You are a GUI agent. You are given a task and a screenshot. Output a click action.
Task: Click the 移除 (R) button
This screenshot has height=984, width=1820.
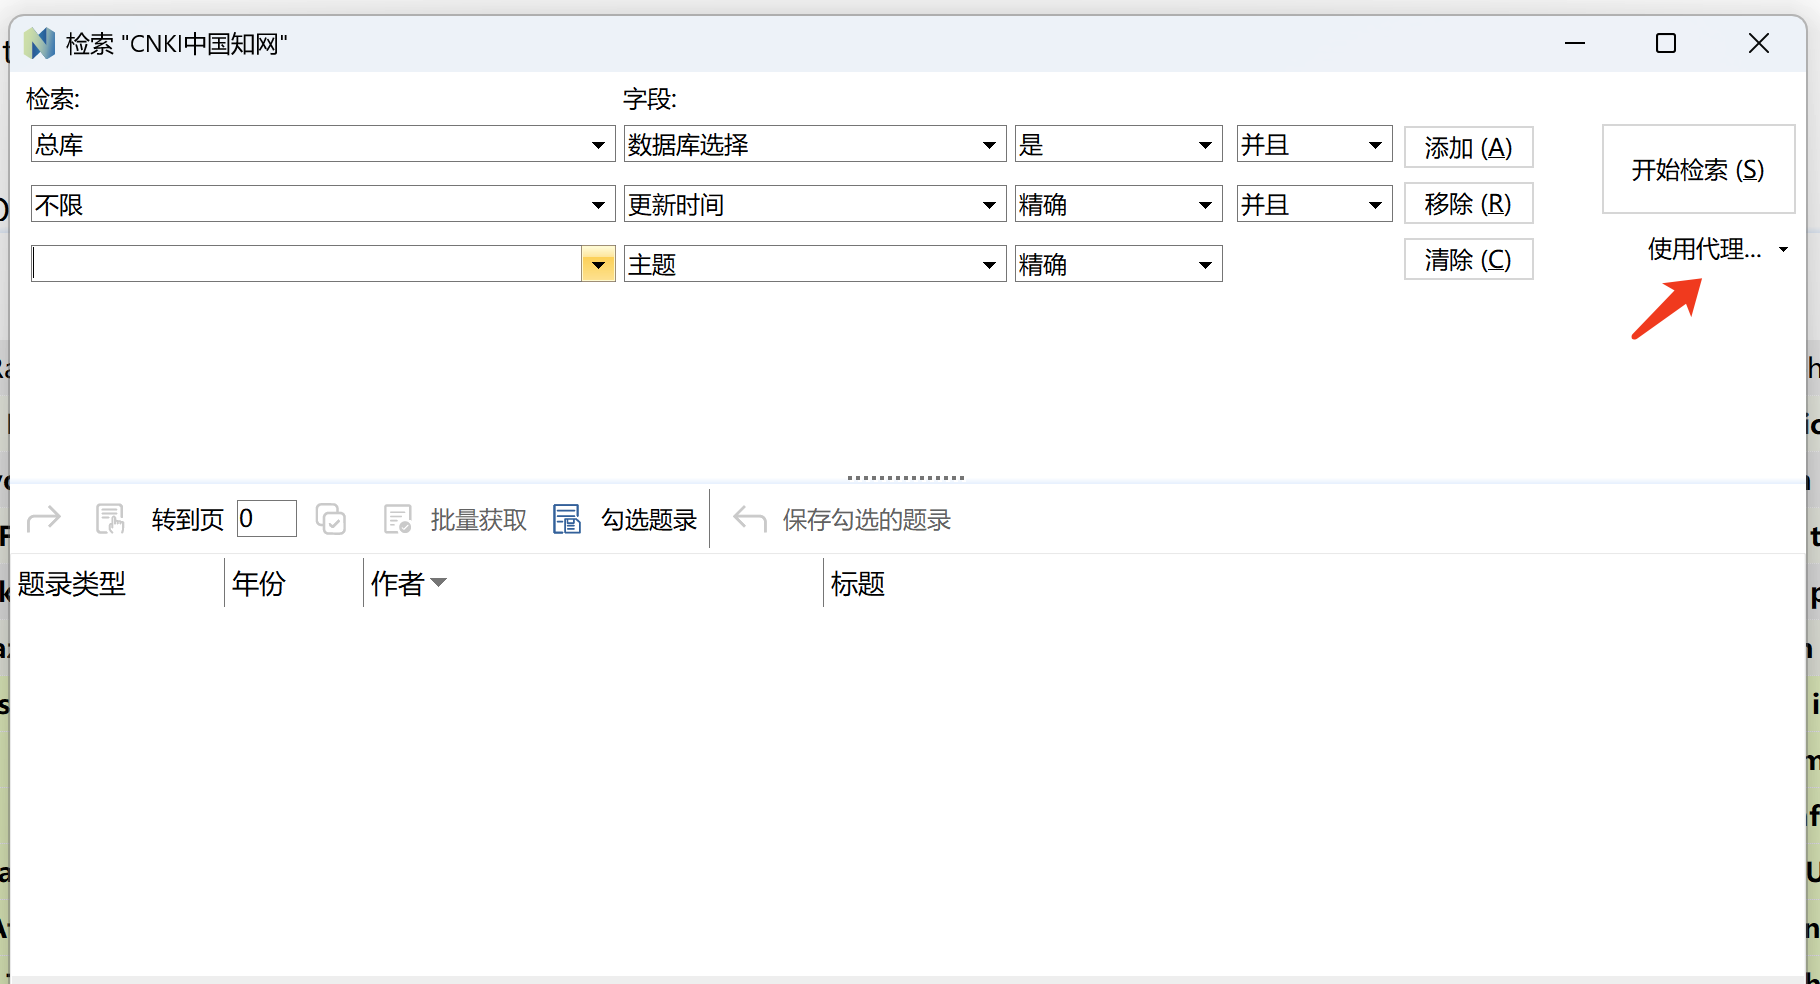pos(1468,203)
